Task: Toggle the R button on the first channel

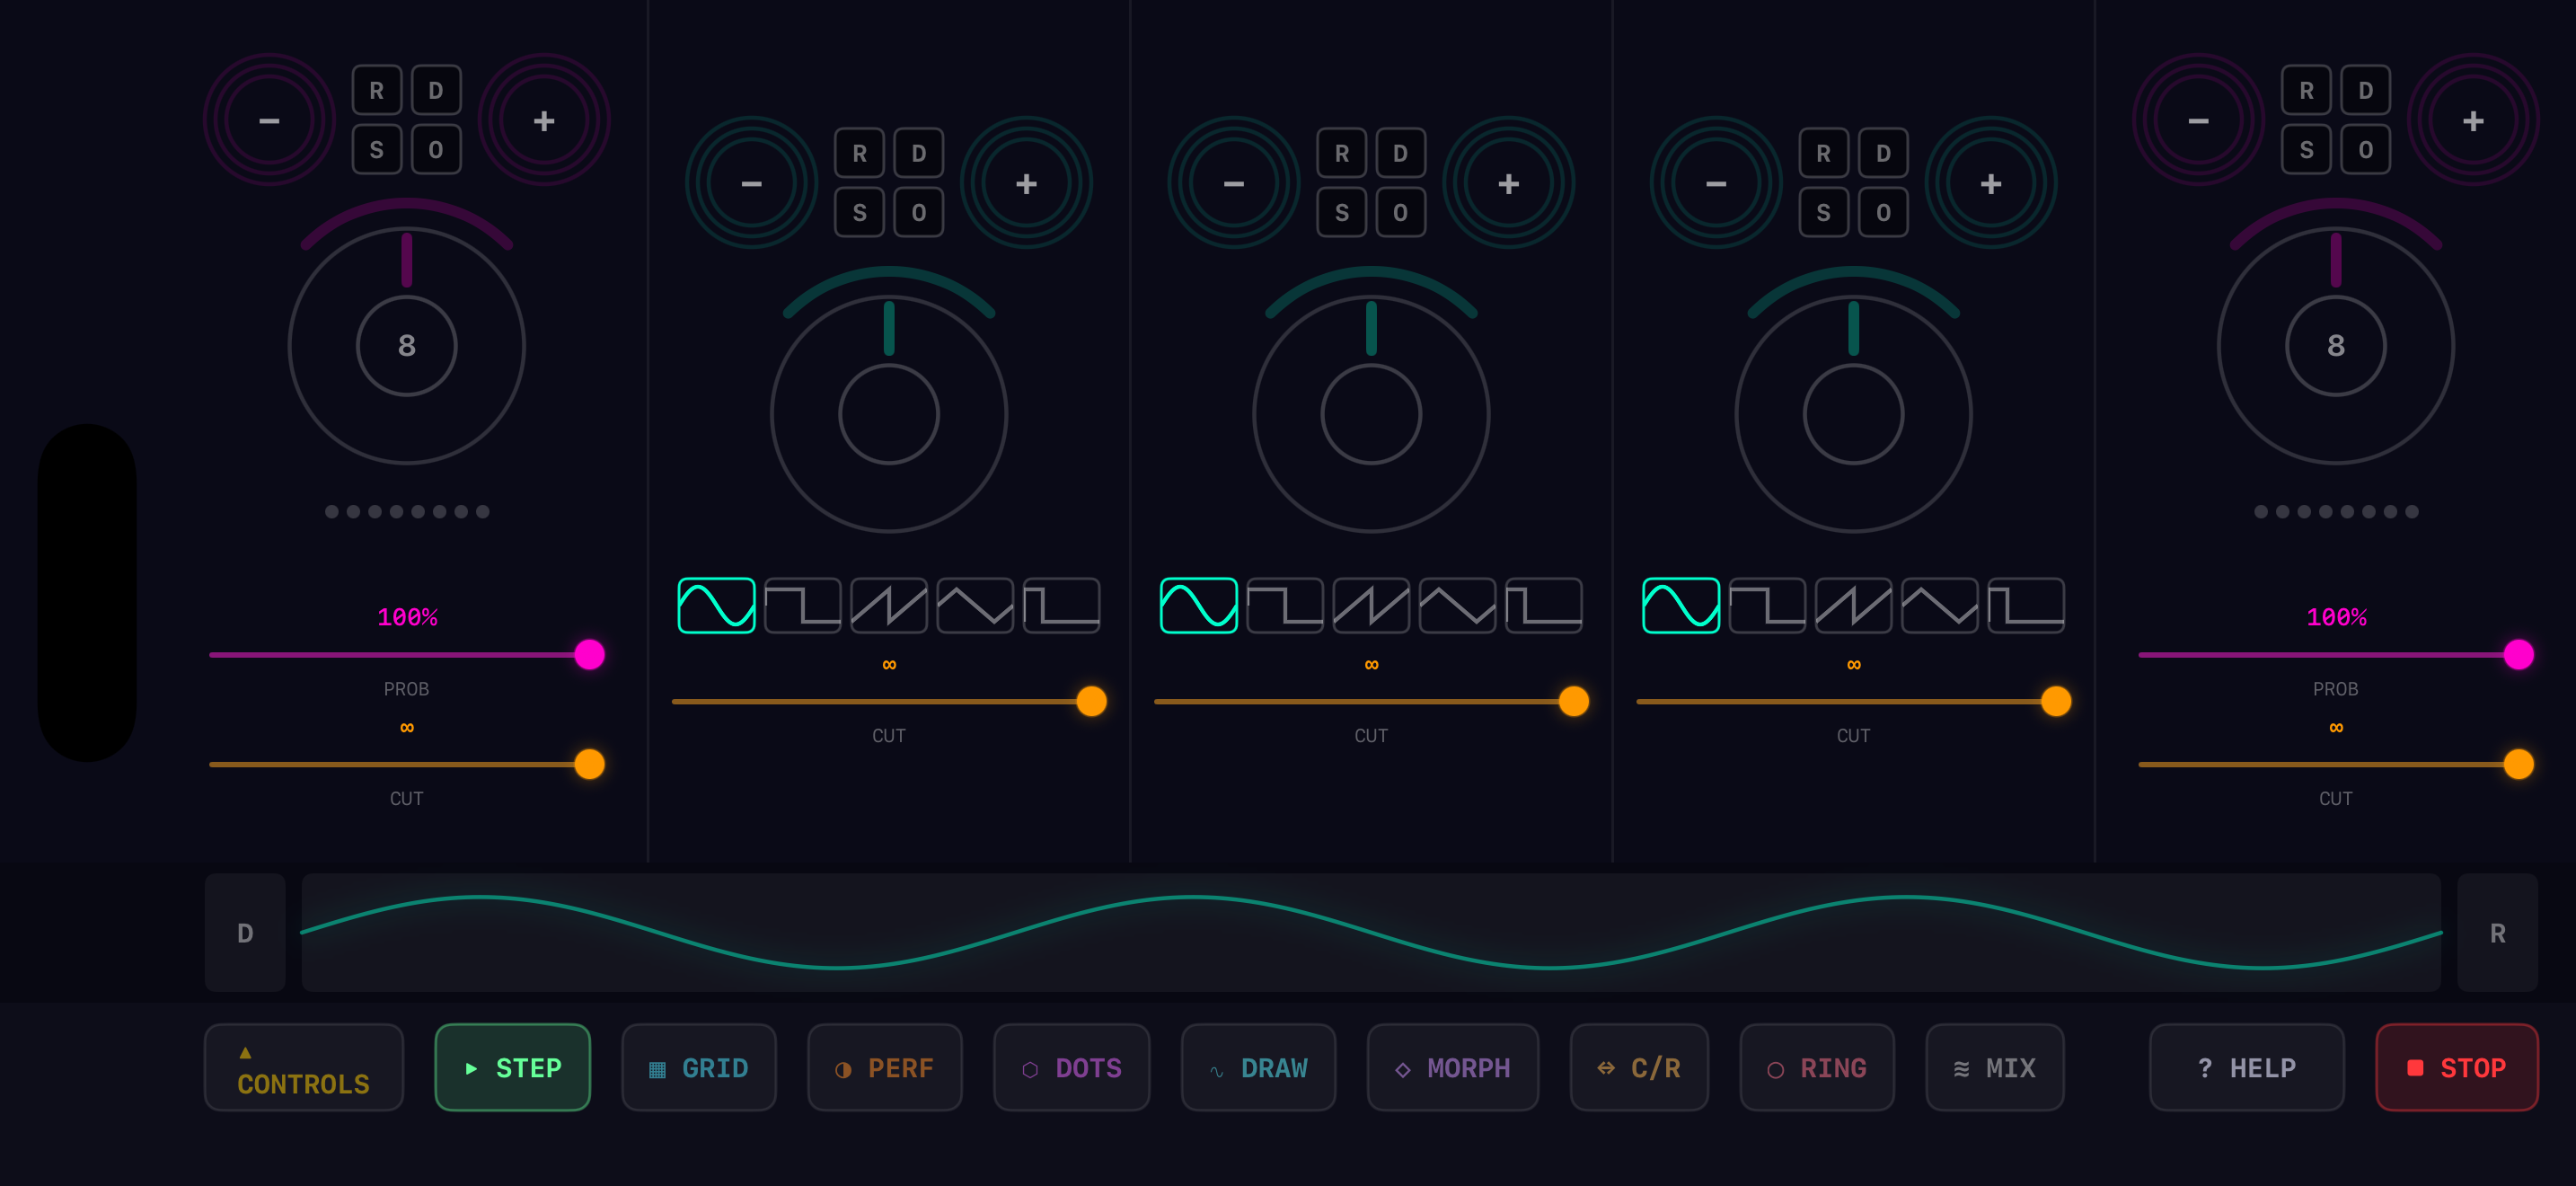Action: point(377,90)
